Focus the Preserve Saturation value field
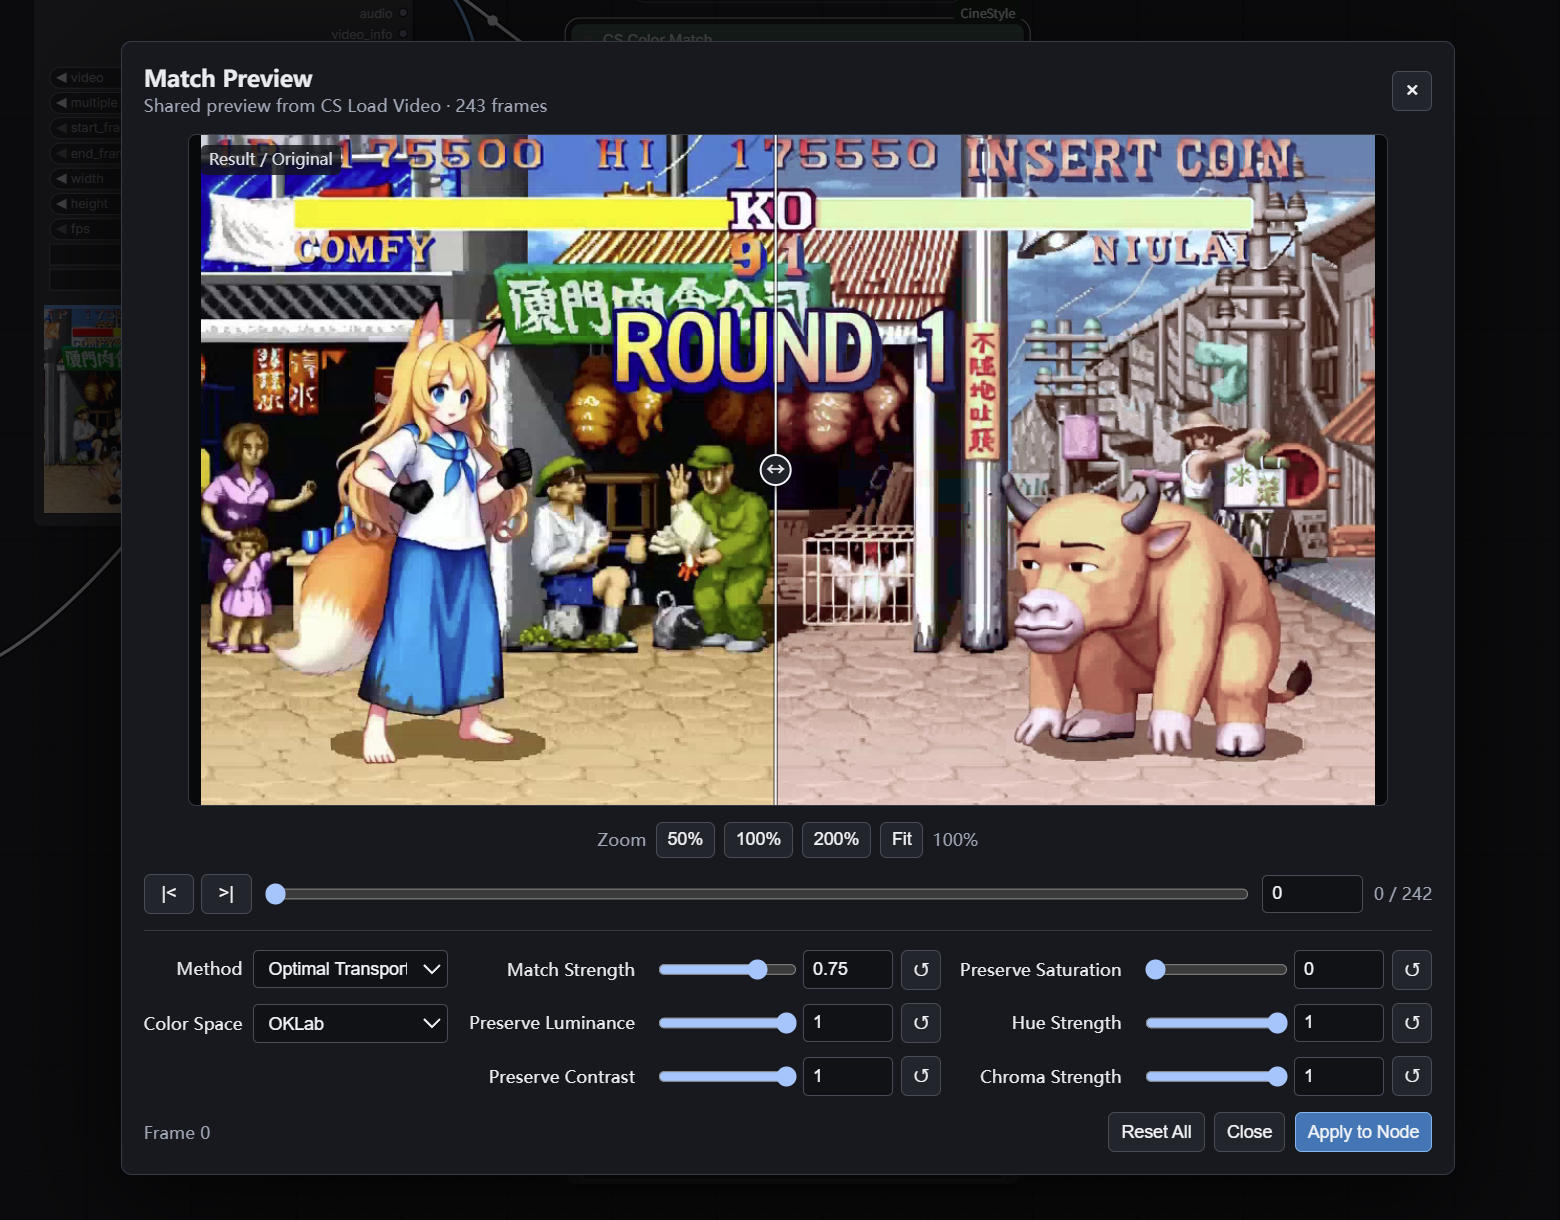1560x1220 pixels. tap(1338, 969)
